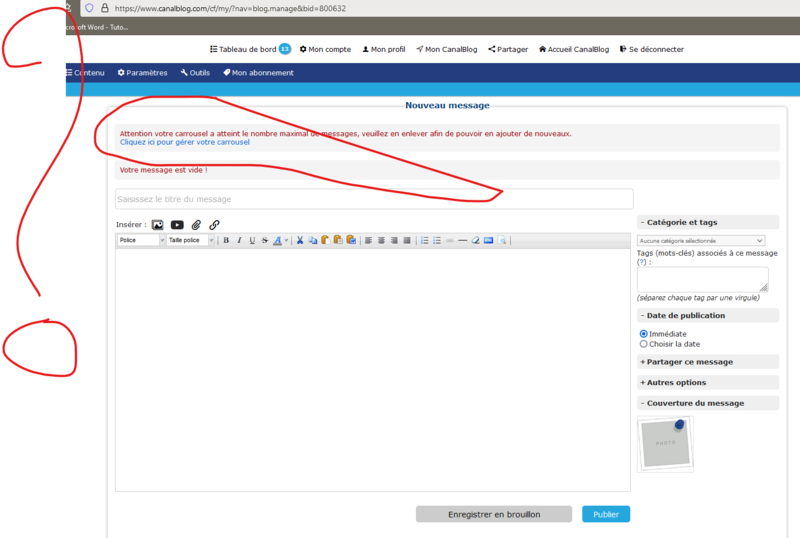Expand Partager ce message section
Viewport: 800px width, 538px height.
708,362
